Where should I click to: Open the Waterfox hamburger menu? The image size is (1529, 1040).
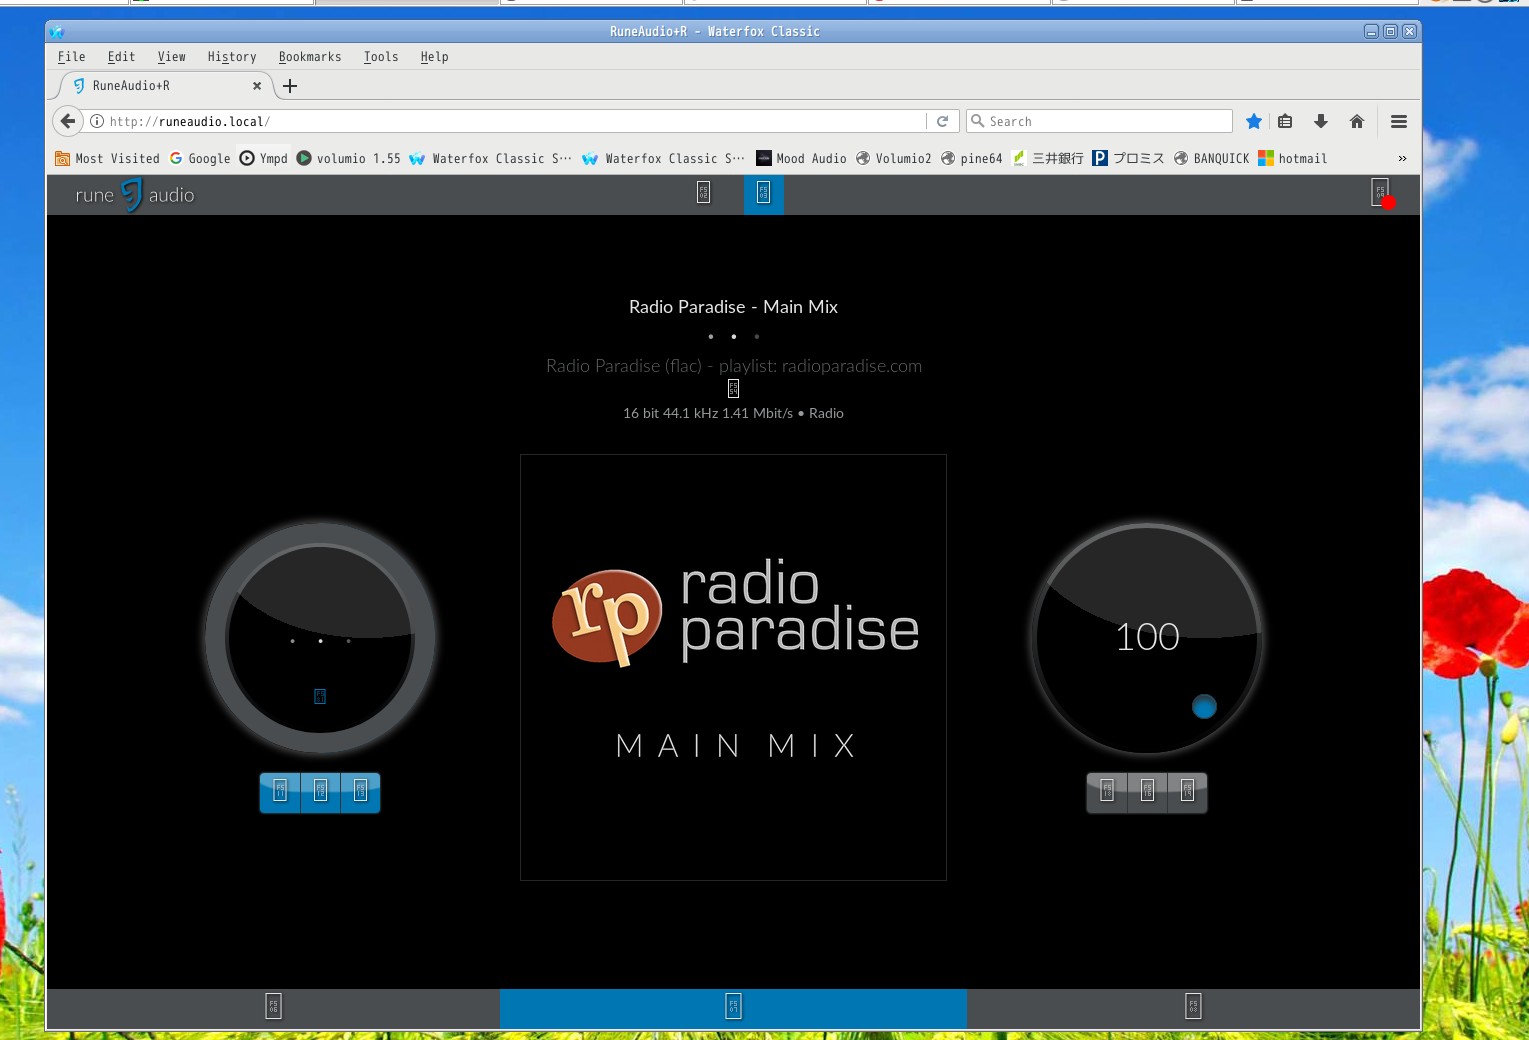click(x=1398, y=121)
